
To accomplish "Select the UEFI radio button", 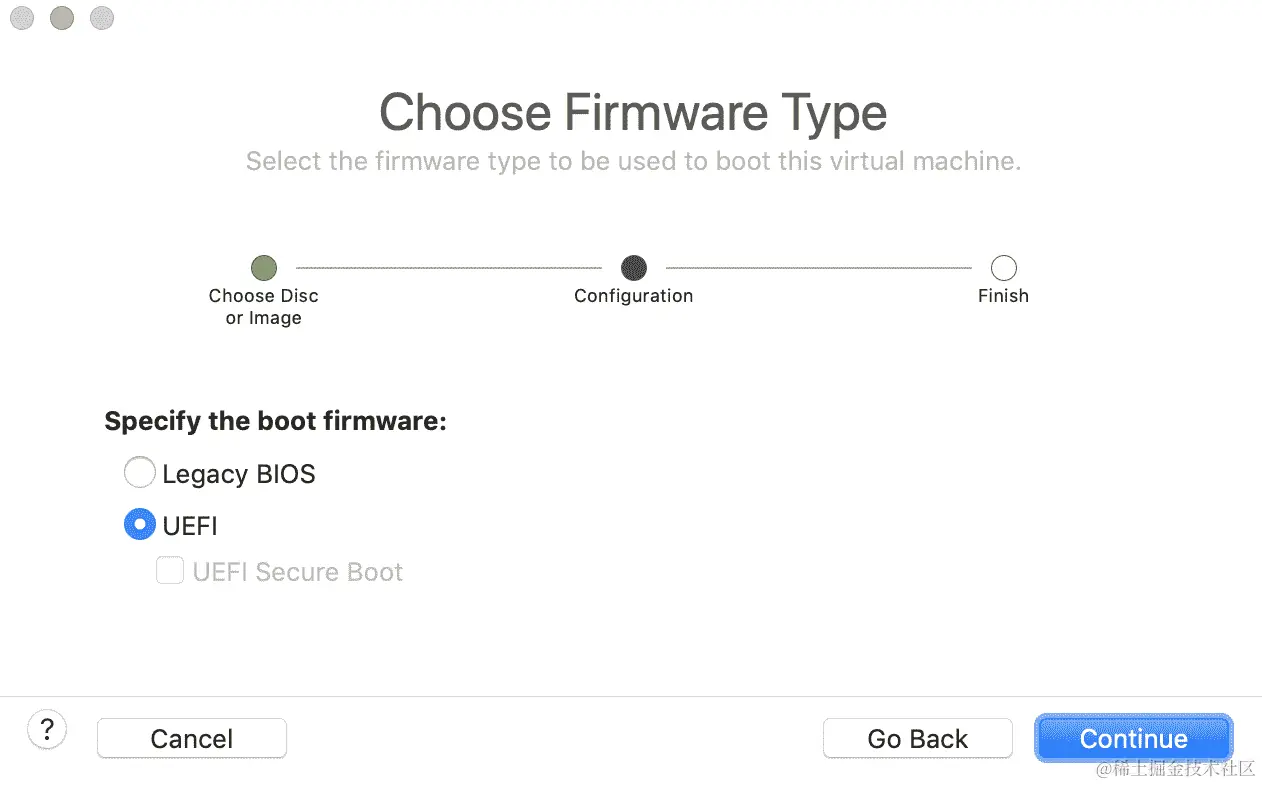I will pos(139,524).
